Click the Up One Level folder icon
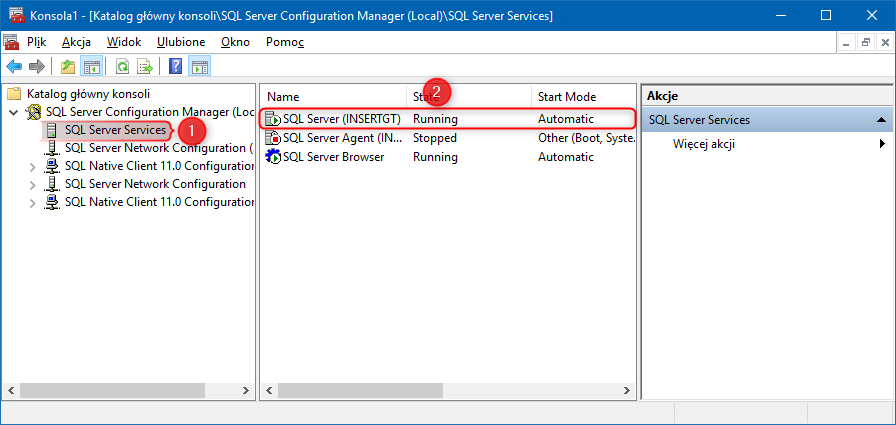 [x=69, y=67]
